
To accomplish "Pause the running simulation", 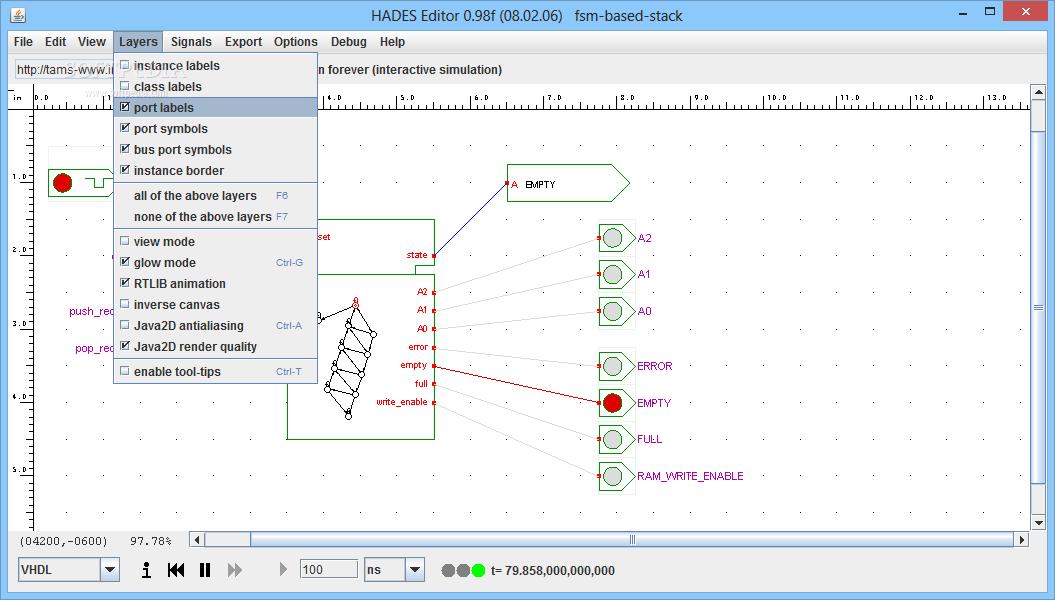I will click(205, 570).
